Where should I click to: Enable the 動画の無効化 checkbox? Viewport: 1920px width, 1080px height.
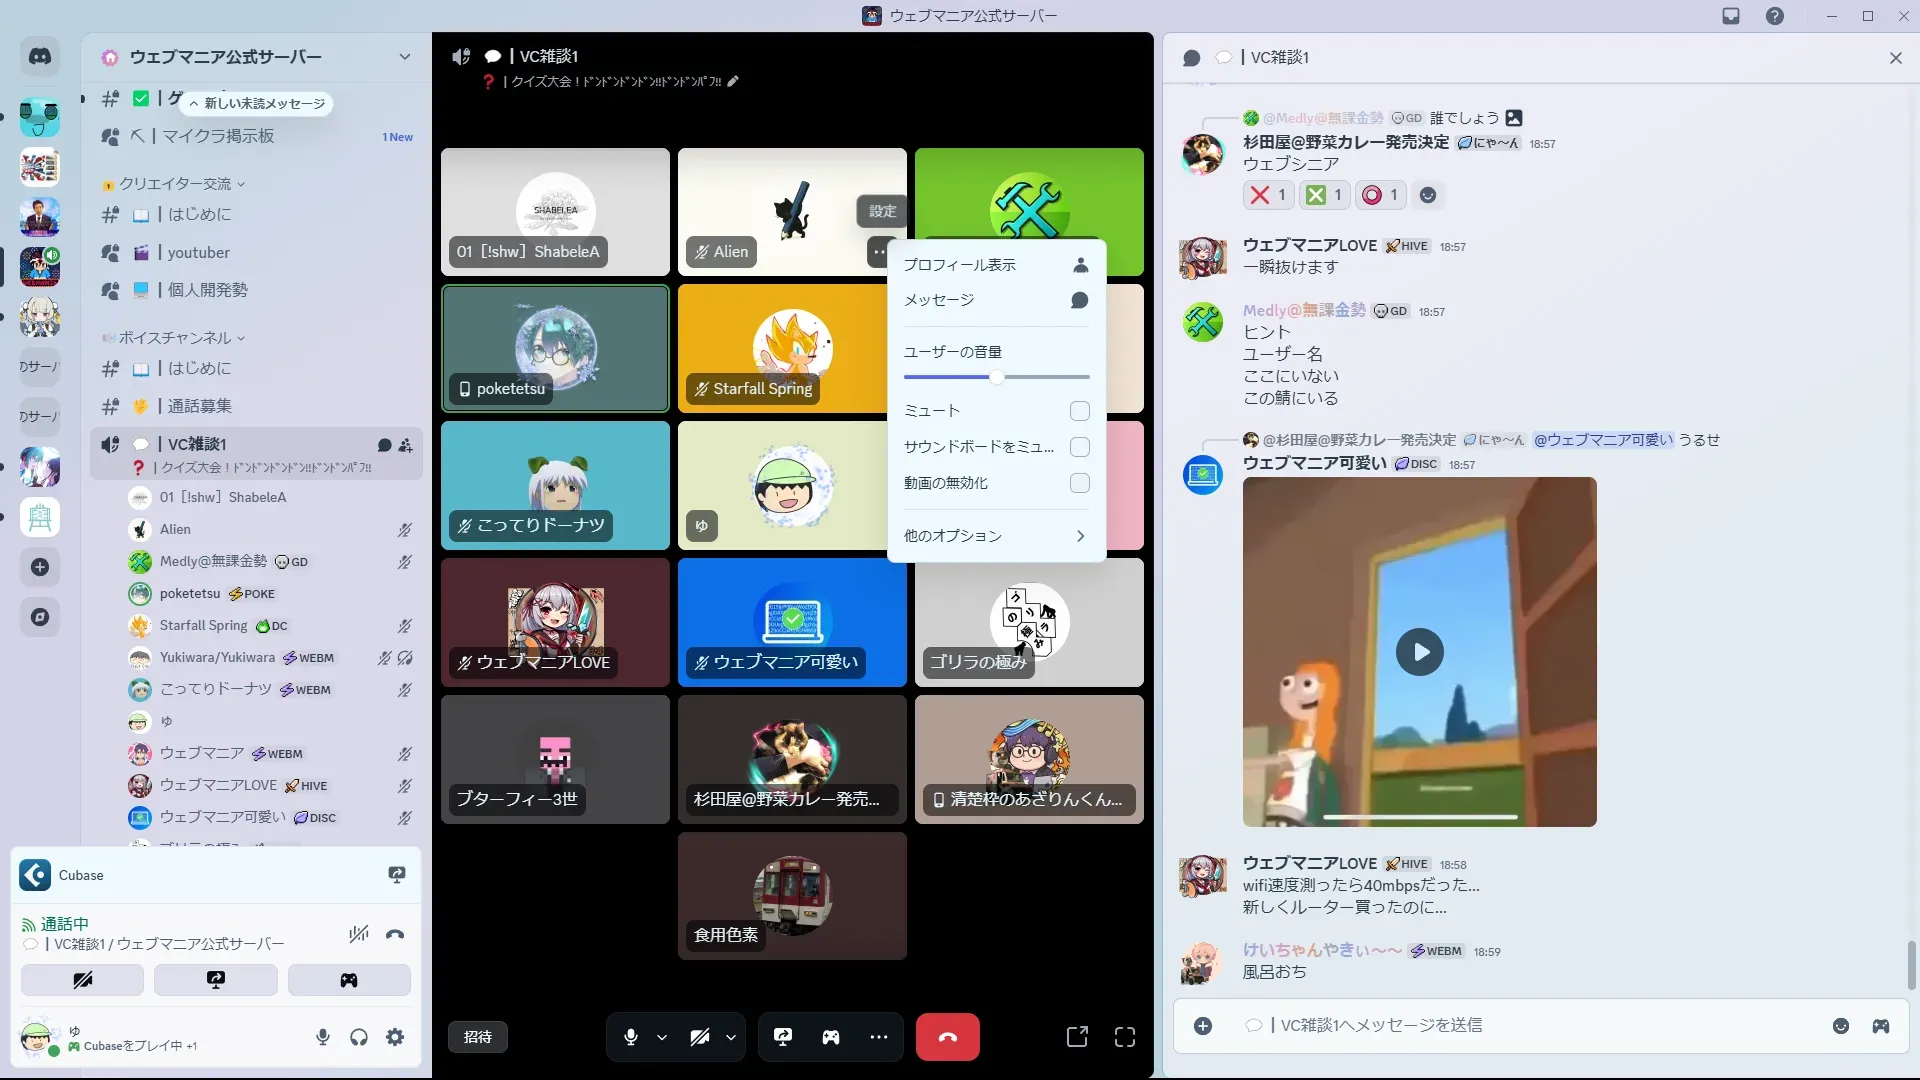click(1079, 483)
